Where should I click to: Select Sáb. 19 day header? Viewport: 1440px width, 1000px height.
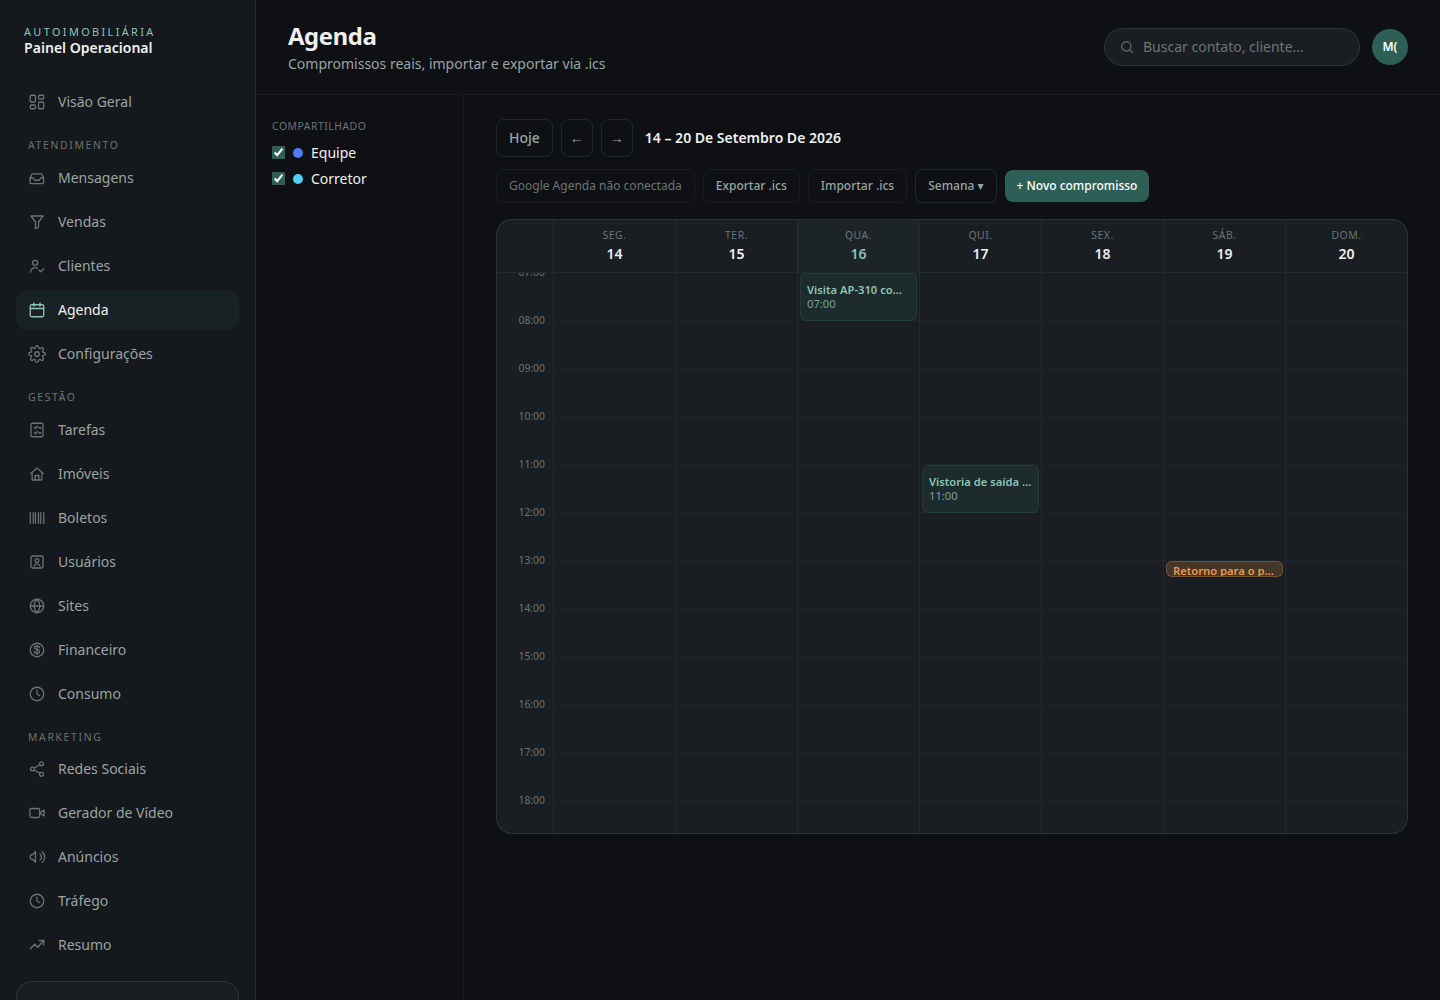coord(1224,246)
